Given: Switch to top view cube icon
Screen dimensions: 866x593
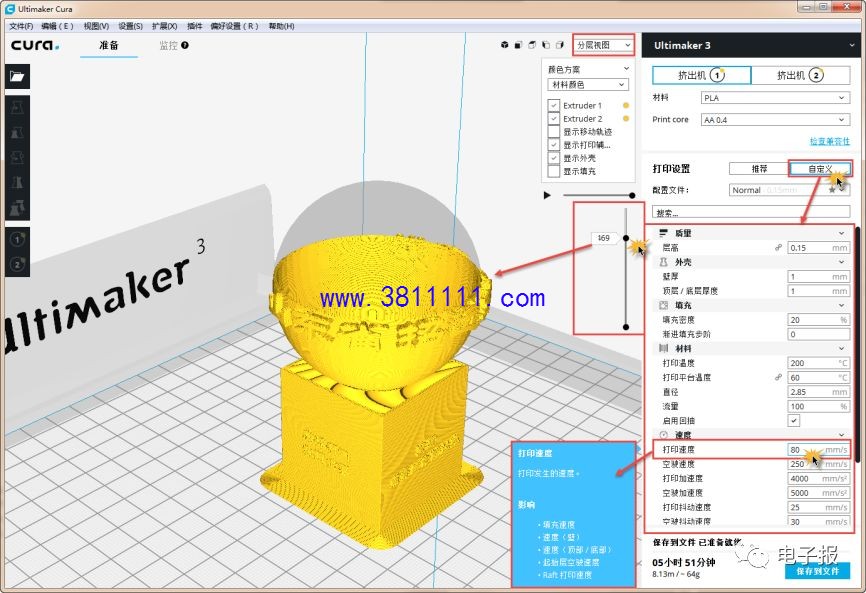Looking at the screenshot, I should (532, 45).
